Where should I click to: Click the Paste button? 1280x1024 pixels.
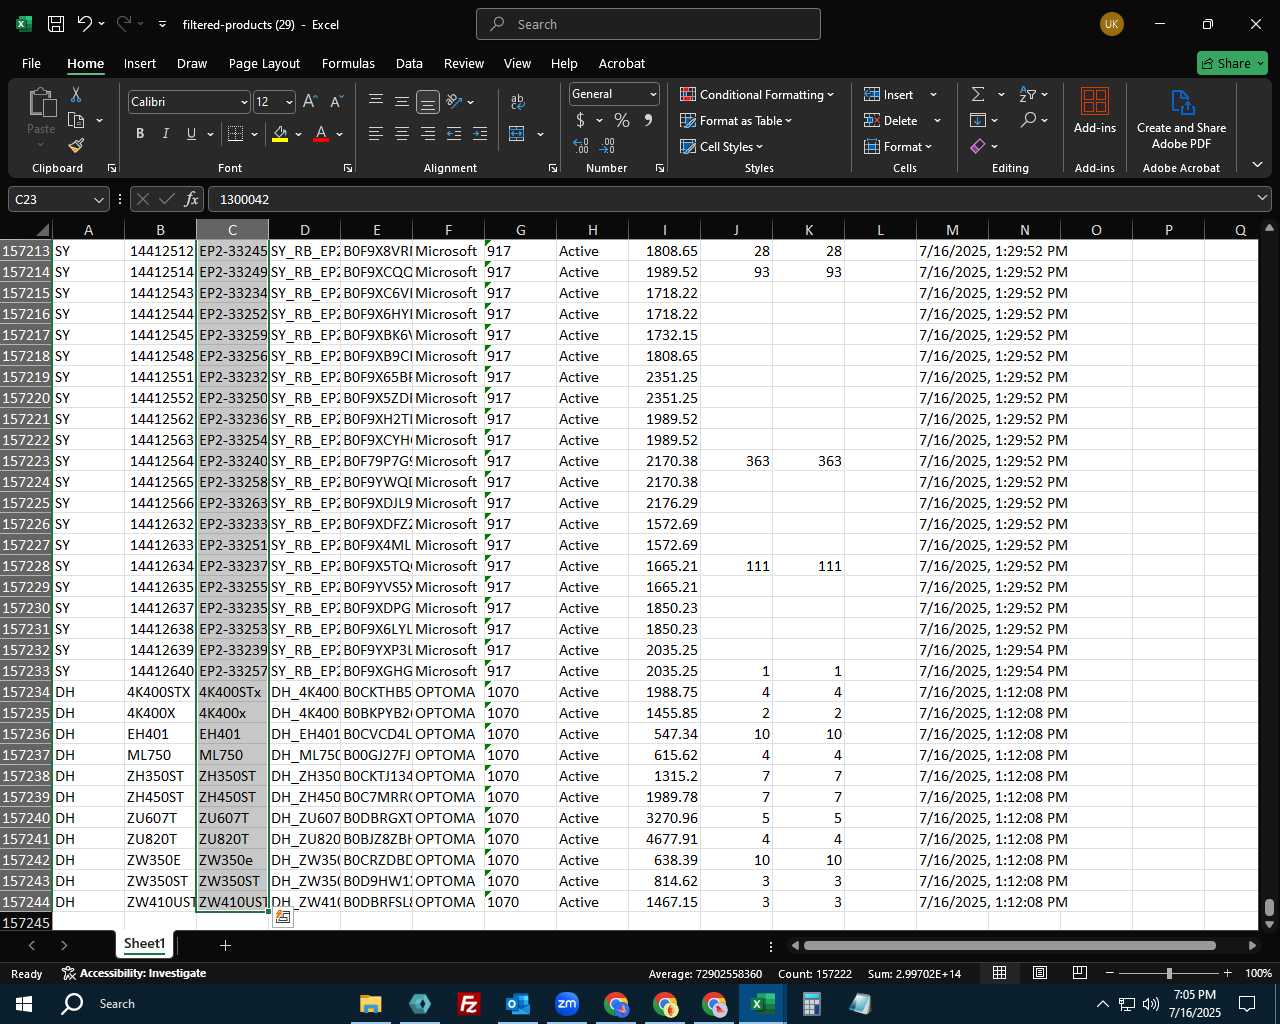point(41,111)
